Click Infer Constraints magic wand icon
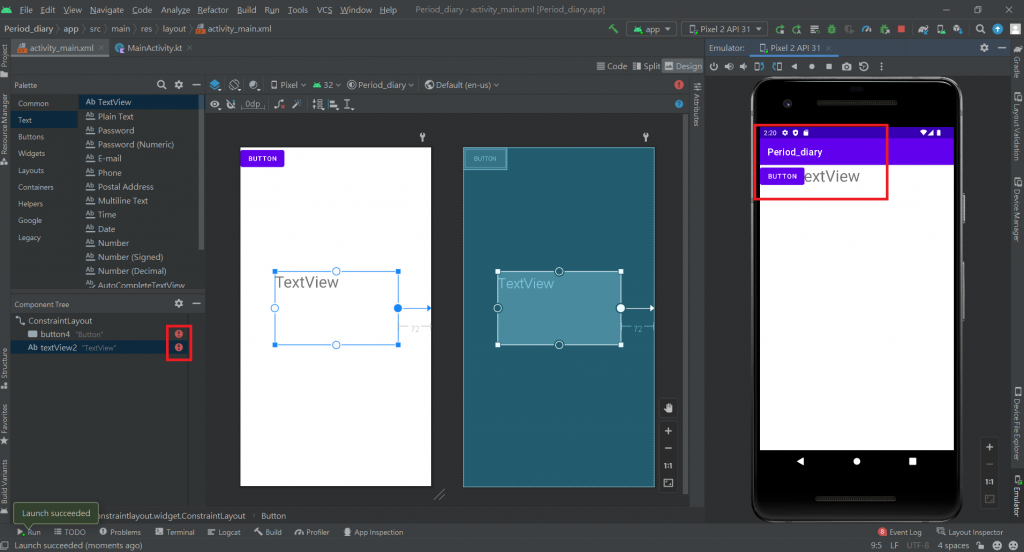This screenshot has width=1024, height=552. [296, 105]
